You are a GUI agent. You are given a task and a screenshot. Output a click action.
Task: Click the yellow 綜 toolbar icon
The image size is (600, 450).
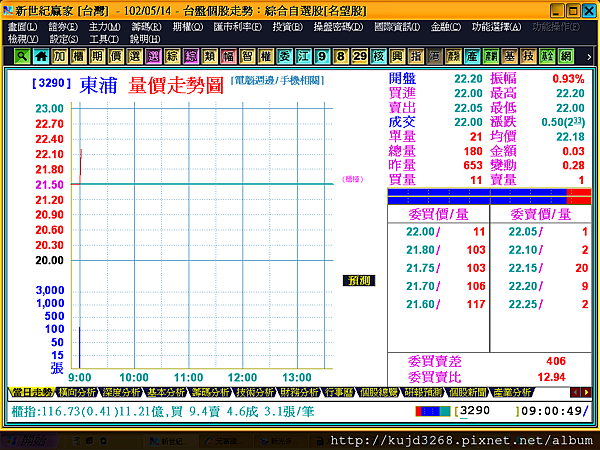(172, 56)
